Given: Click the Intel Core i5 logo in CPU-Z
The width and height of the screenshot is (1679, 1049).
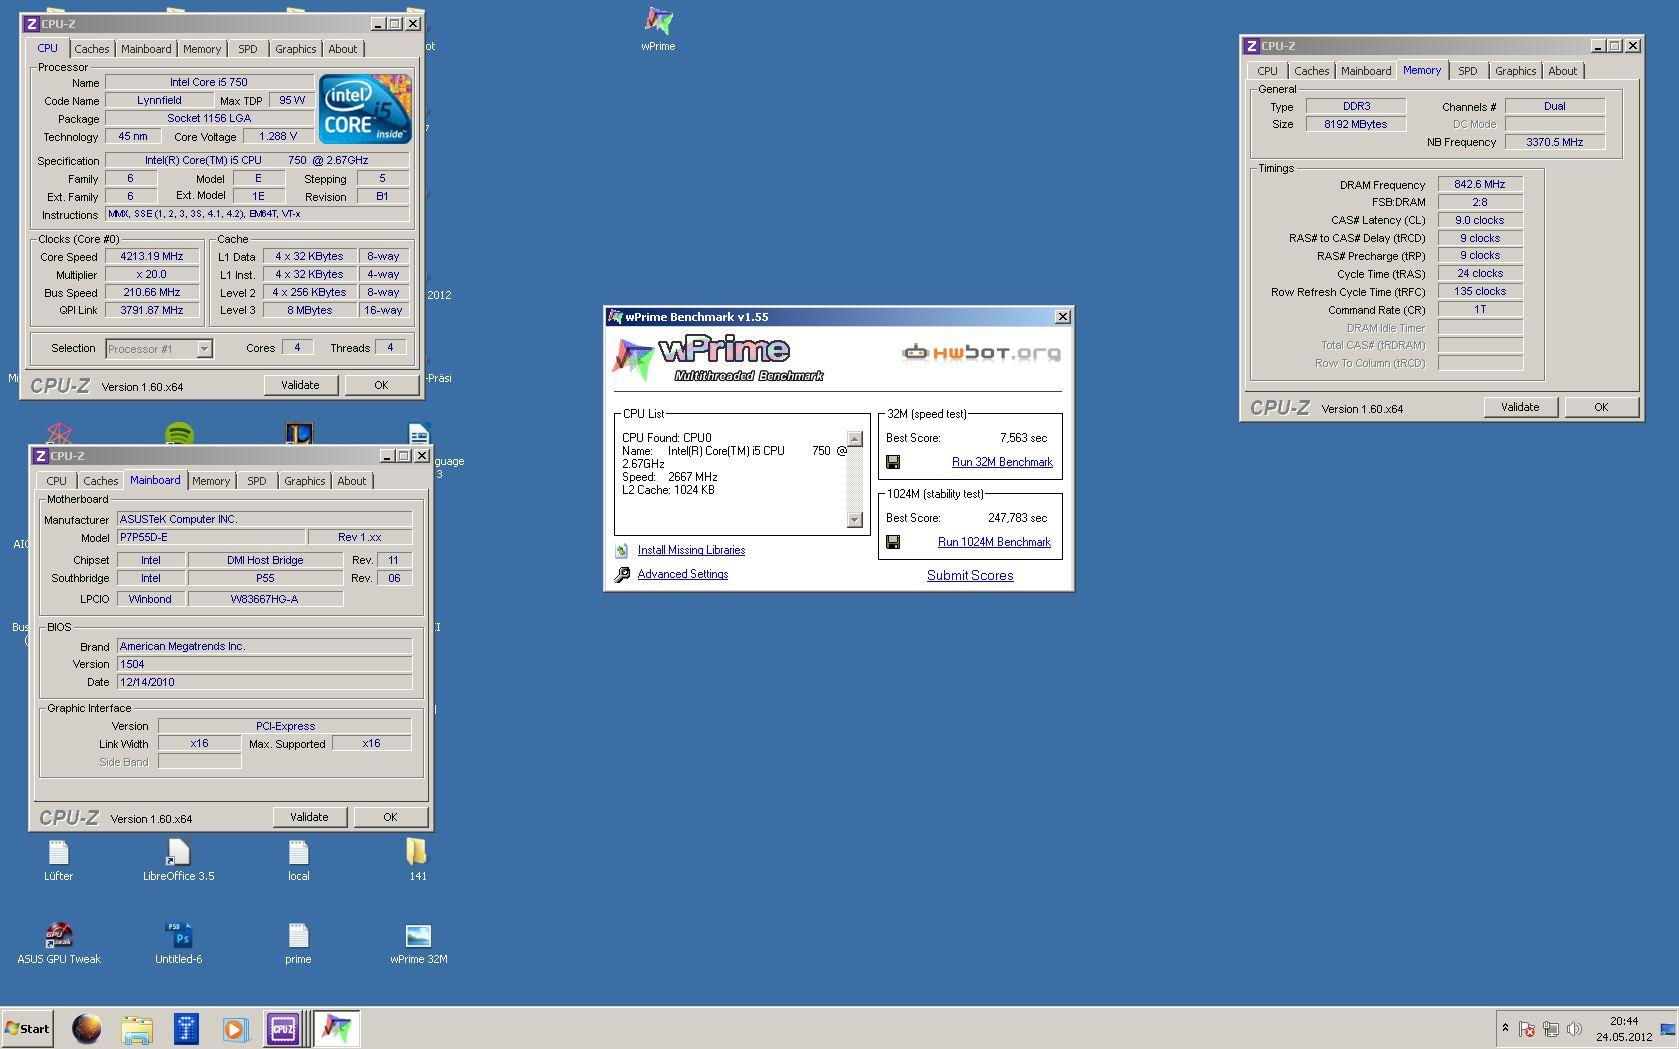Looking at the screenshot, I should click(x=365, y=108).
